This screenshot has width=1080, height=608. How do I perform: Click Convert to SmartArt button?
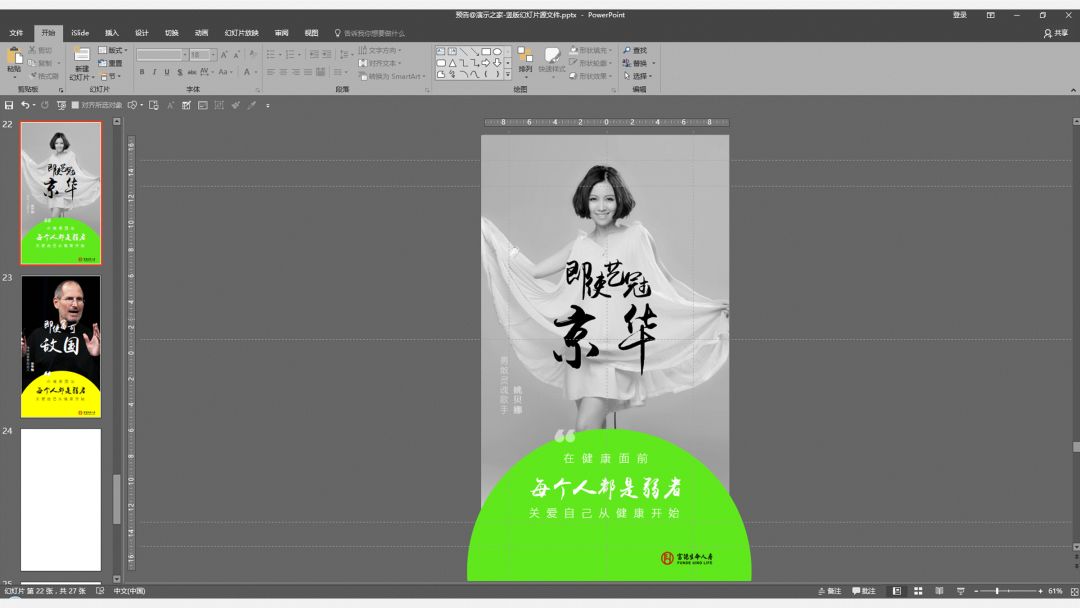tap(391, 76)
